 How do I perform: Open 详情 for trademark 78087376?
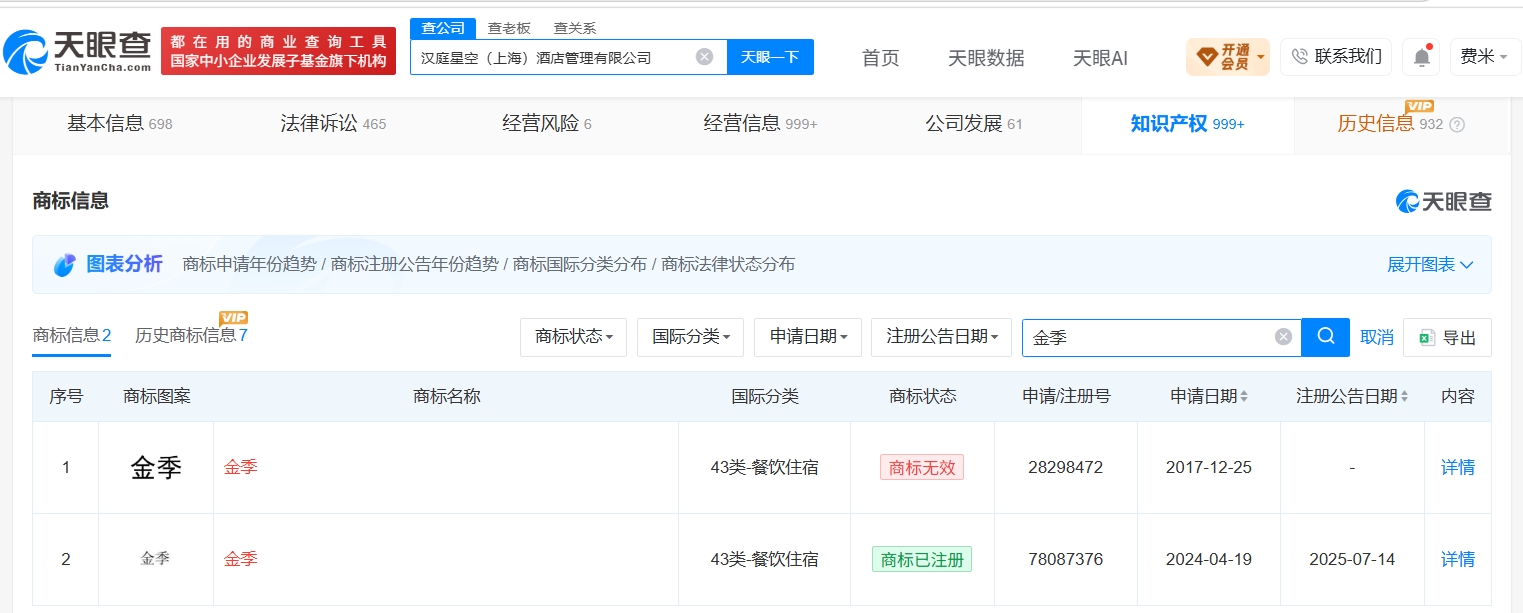1458,559
